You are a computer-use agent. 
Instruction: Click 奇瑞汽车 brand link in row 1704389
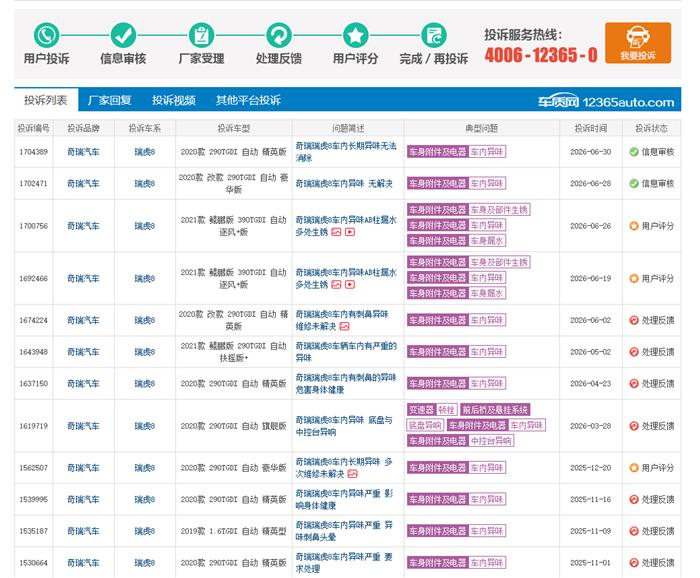pos(83,152)
